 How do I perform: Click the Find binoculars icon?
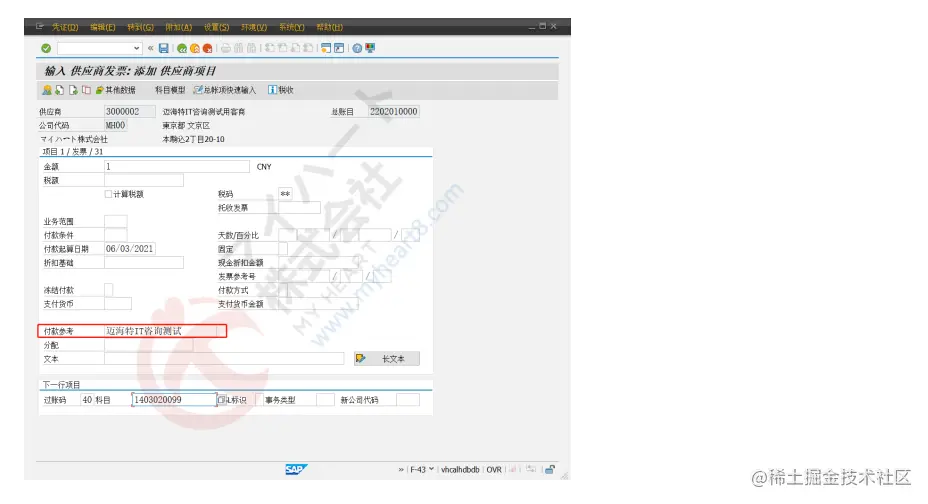(x=239, y=49)
